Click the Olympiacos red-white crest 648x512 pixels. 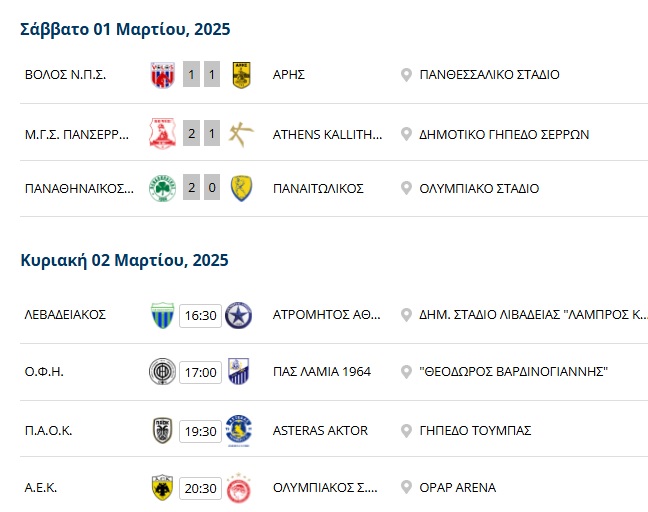pos(239,488)
